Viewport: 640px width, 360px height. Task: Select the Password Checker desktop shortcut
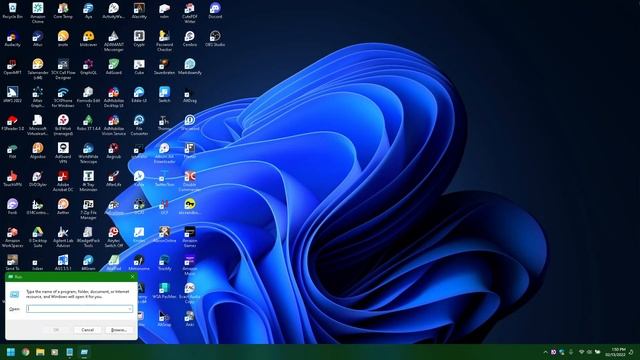coord(164,40)
